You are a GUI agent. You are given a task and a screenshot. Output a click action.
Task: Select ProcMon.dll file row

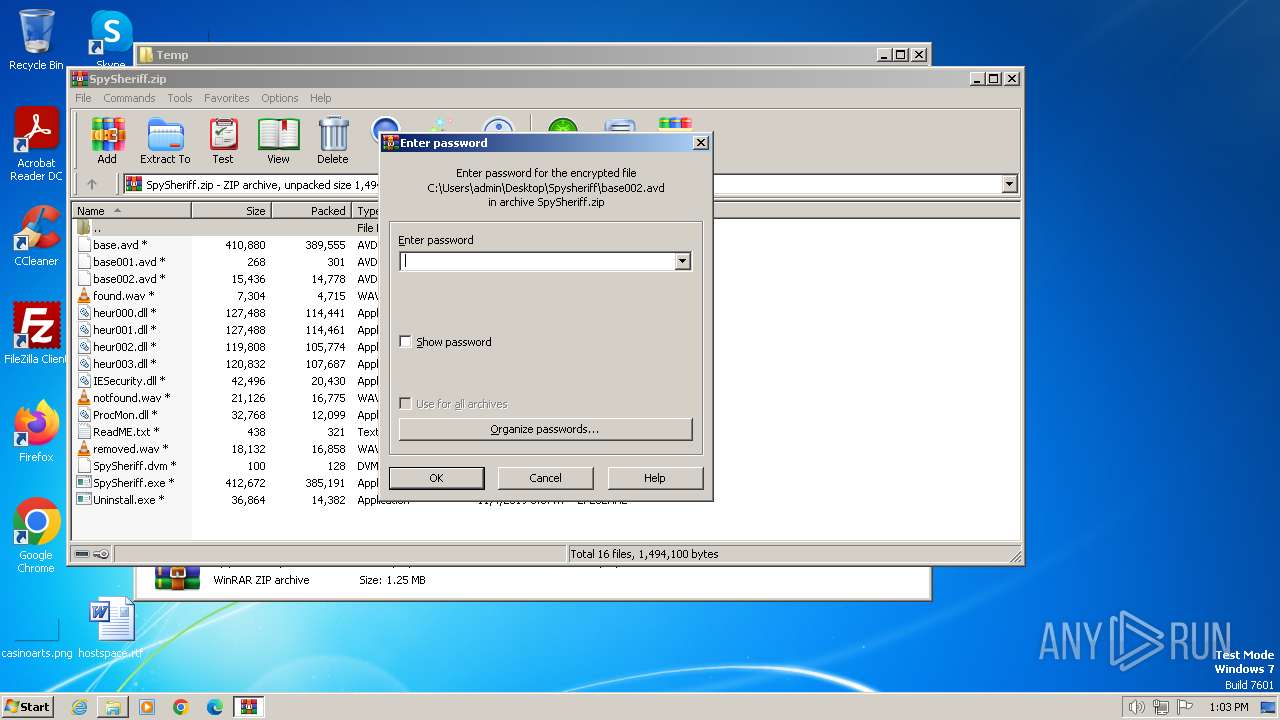coord(115,415)
